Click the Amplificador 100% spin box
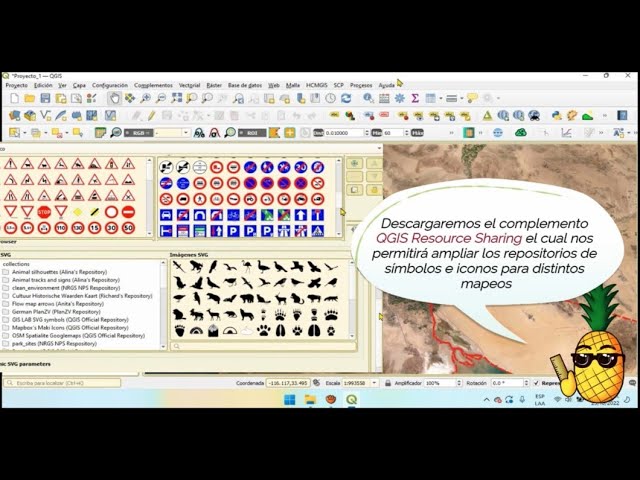The height and width of the screenshot is (480, 640). tap(443, 383)
